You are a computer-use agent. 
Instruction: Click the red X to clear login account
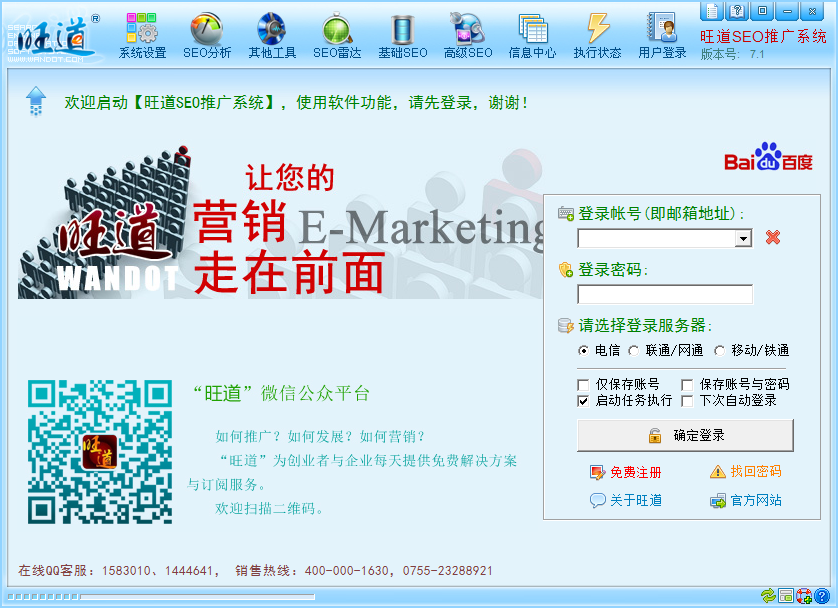773,237
